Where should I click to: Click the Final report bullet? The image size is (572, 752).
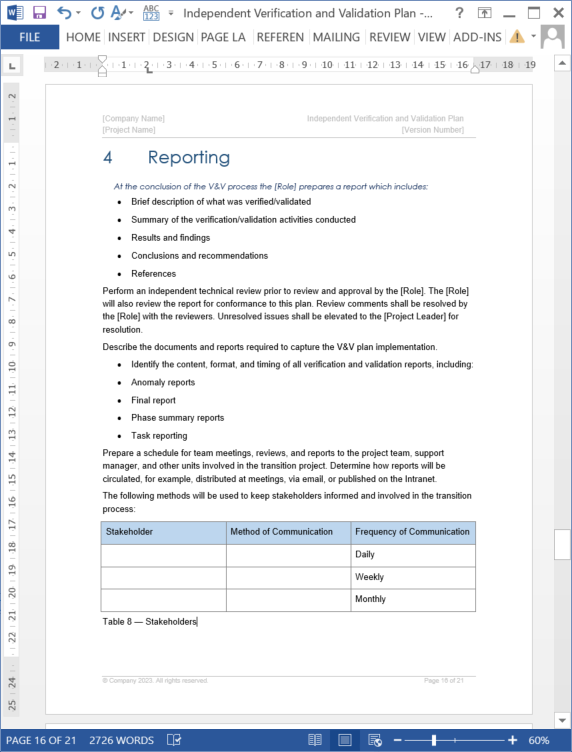153,400
